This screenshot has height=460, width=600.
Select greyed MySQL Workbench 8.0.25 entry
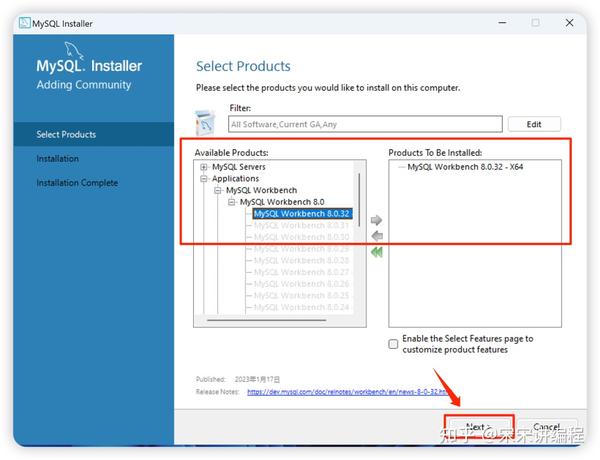302,296
